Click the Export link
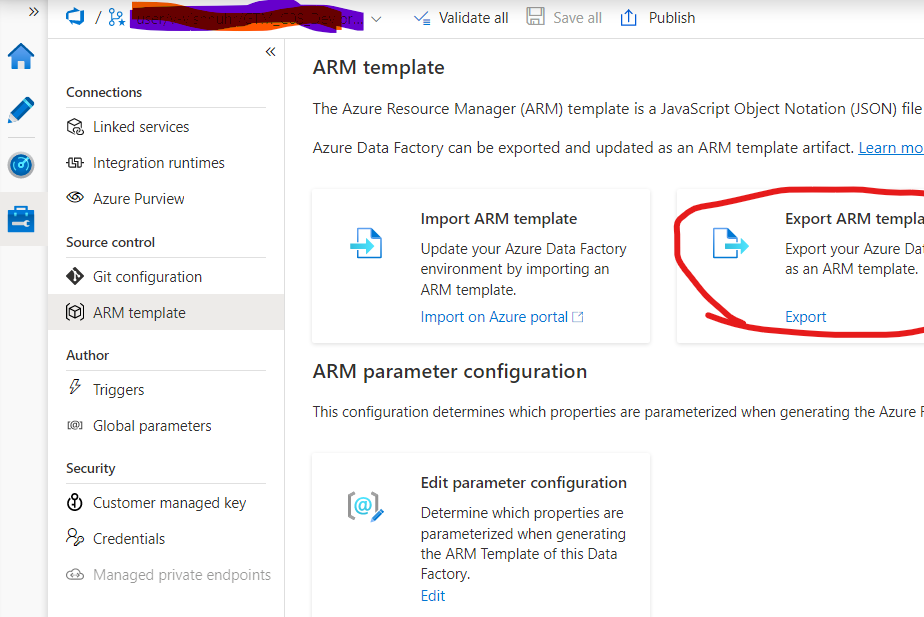Image resolution: width=924 pixels, height=617 pixels. pos(805,317)
